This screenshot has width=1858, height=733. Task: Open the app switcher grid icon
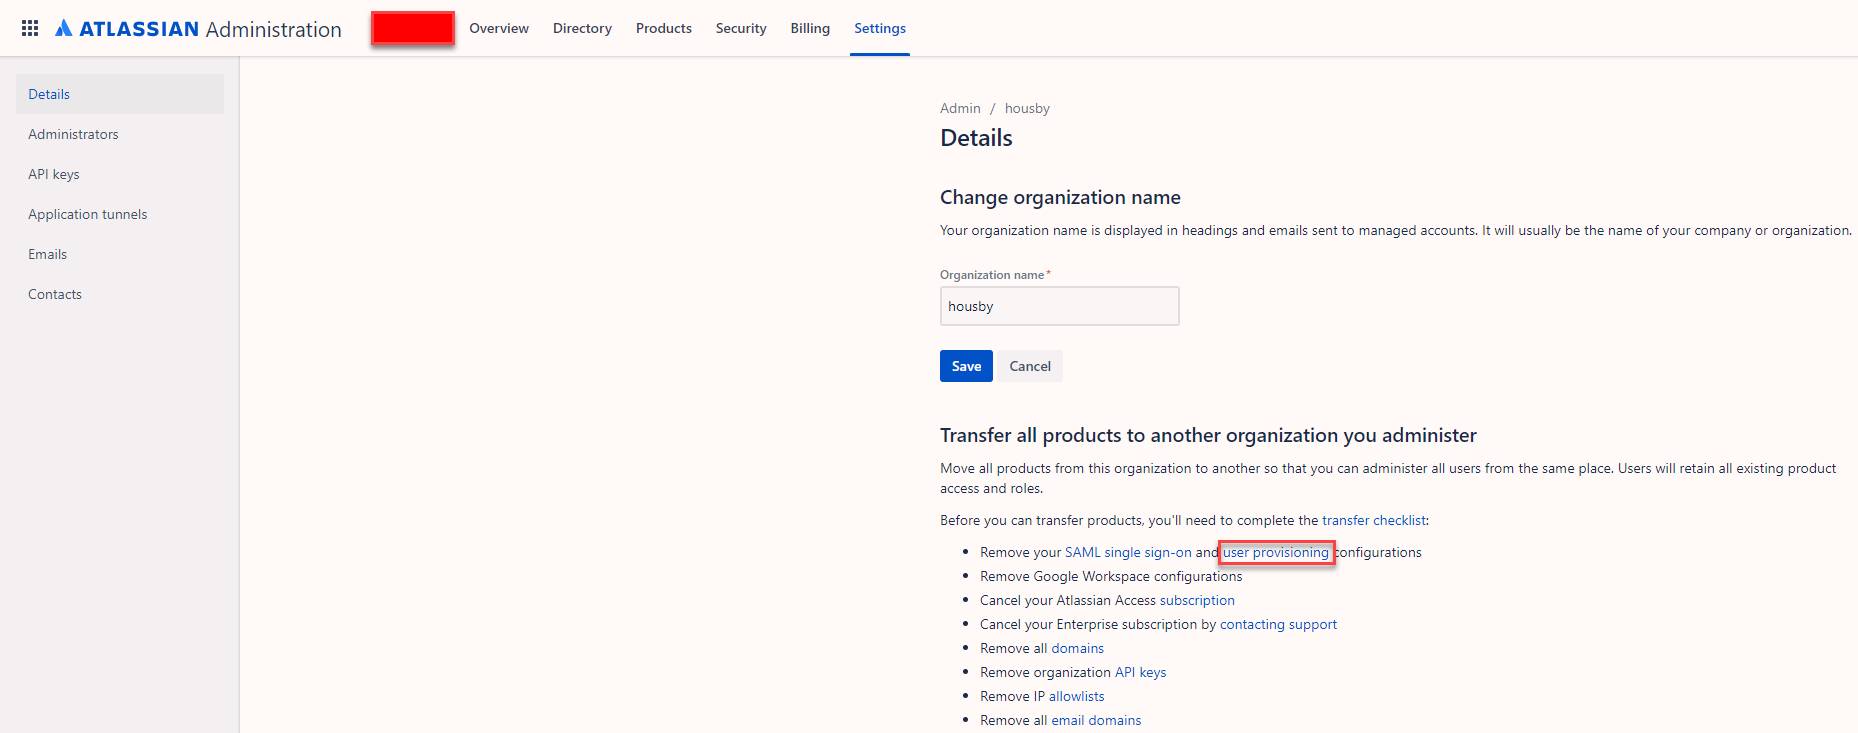pos(30,28)
